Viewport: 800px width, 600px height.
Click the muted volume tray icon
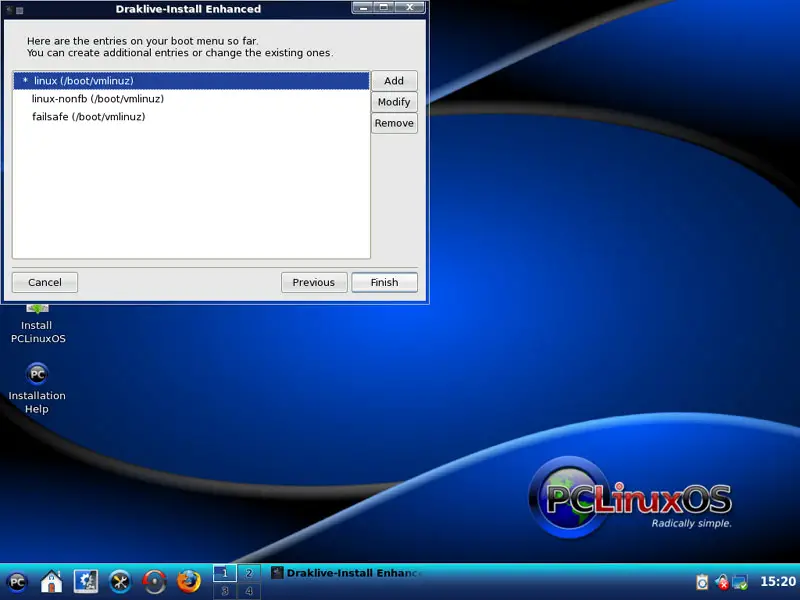pos(721,582)
